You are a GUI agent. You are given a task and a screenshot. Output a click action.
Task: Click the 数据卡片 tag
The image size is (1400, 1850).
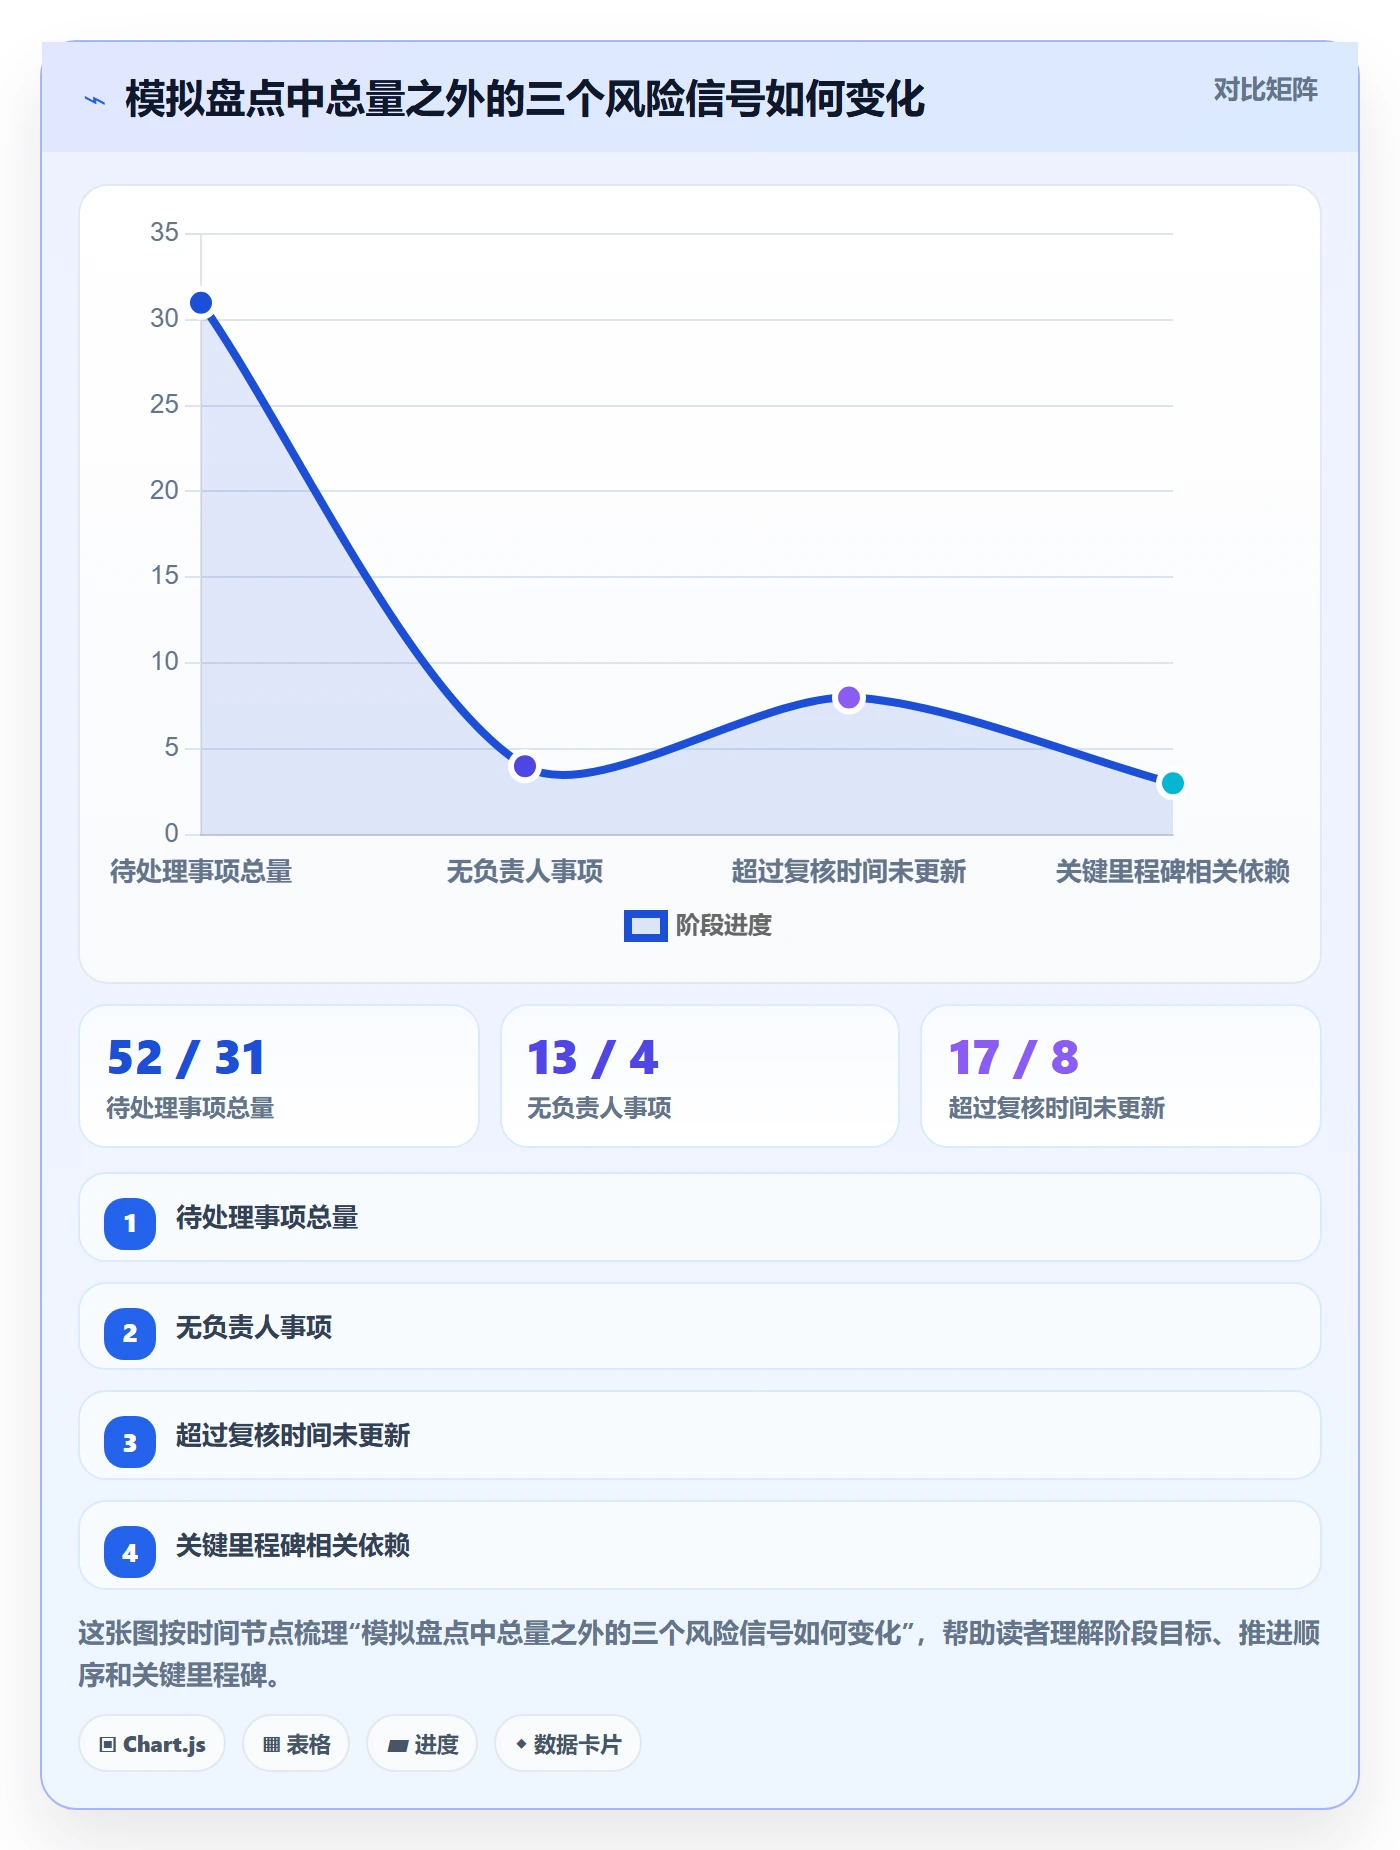click(x=568, y=1744)
